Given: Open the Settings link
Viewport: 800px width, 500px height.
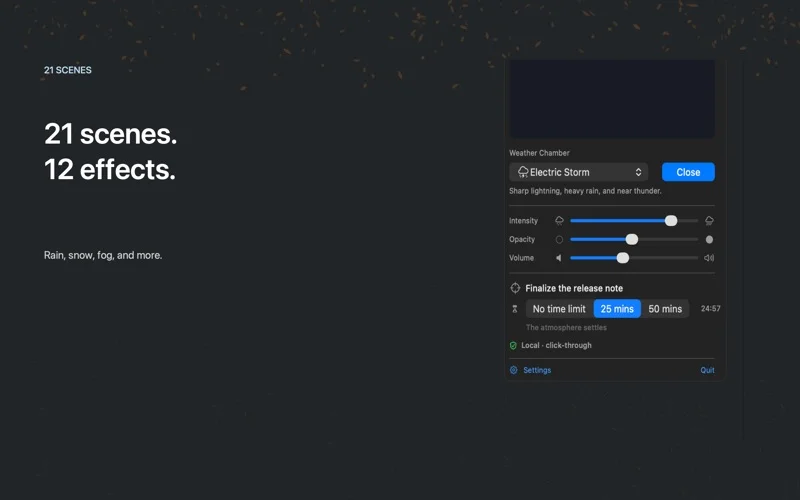Looking at the screenshot, I should (537, 370).
